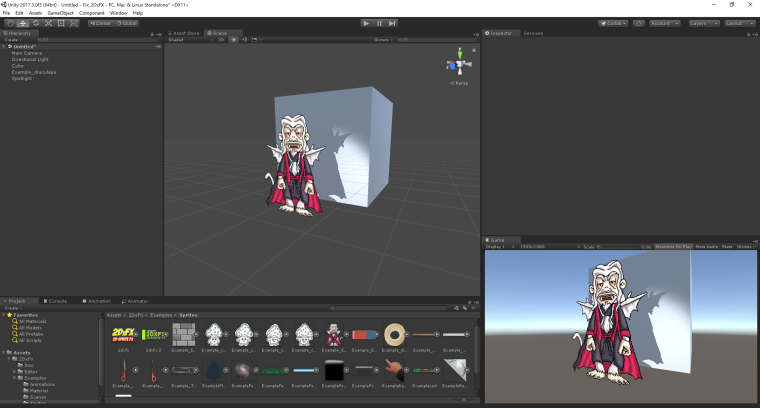This screenshot has width=760, height=408.
Task: Adjust the Game view Scale slider
Action: (x=618, y=247)
